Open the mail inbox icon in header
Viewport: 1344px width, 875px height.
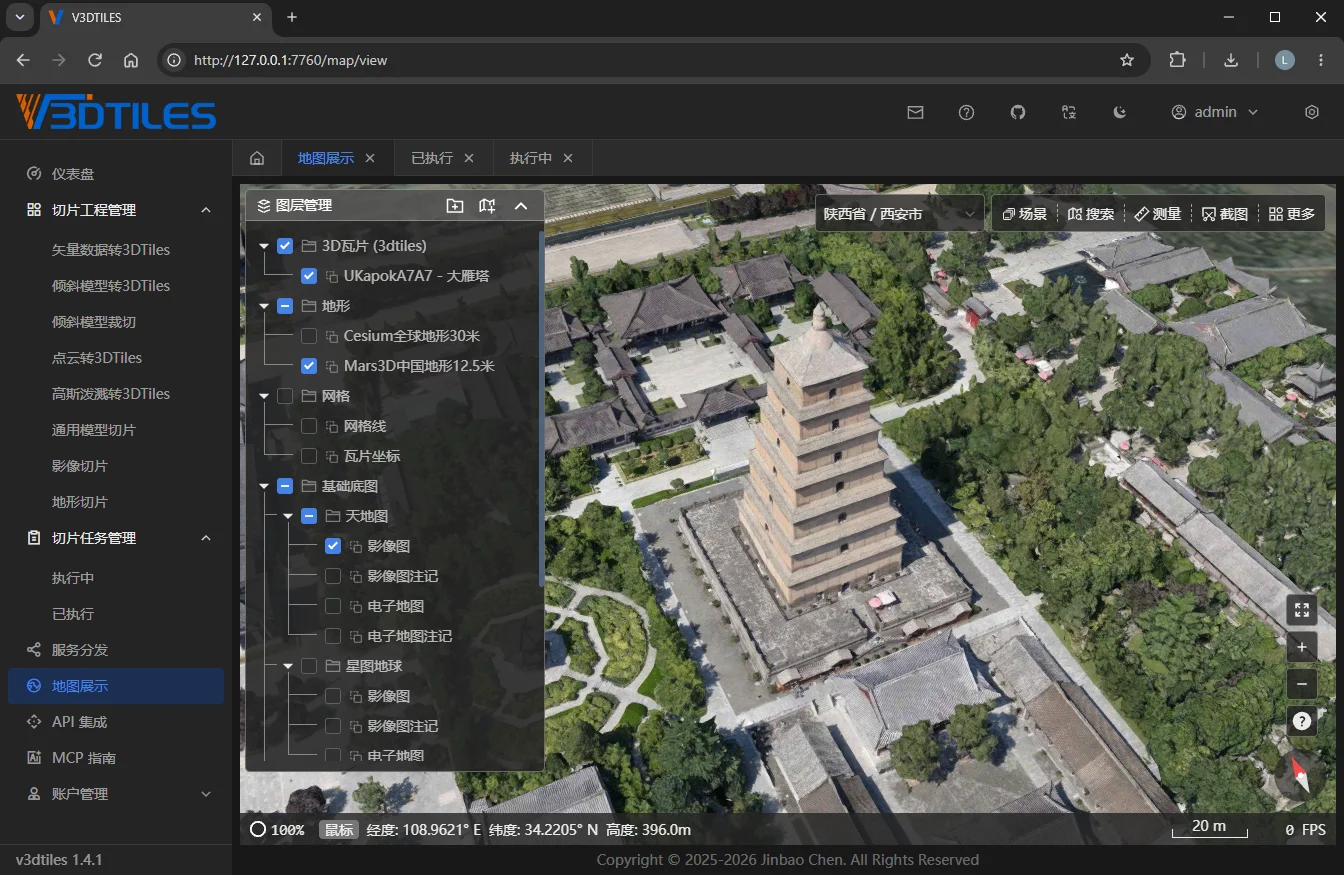click(915, 112)
